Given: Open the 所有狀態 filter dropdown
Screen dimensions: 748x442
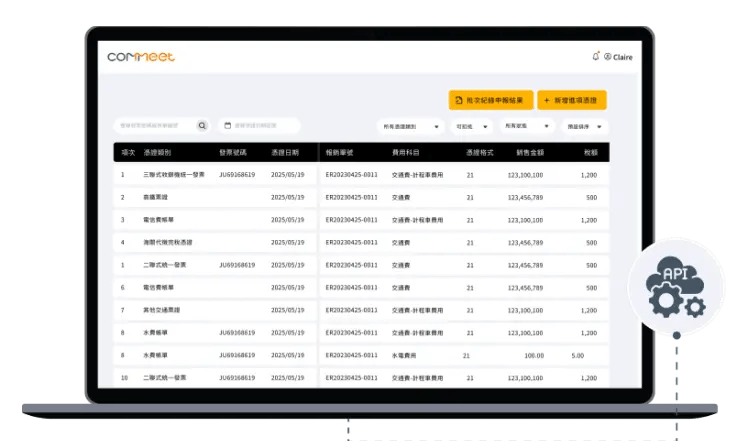Looking at the screenshot, I should pyautogui.click(x=527, y=126).
